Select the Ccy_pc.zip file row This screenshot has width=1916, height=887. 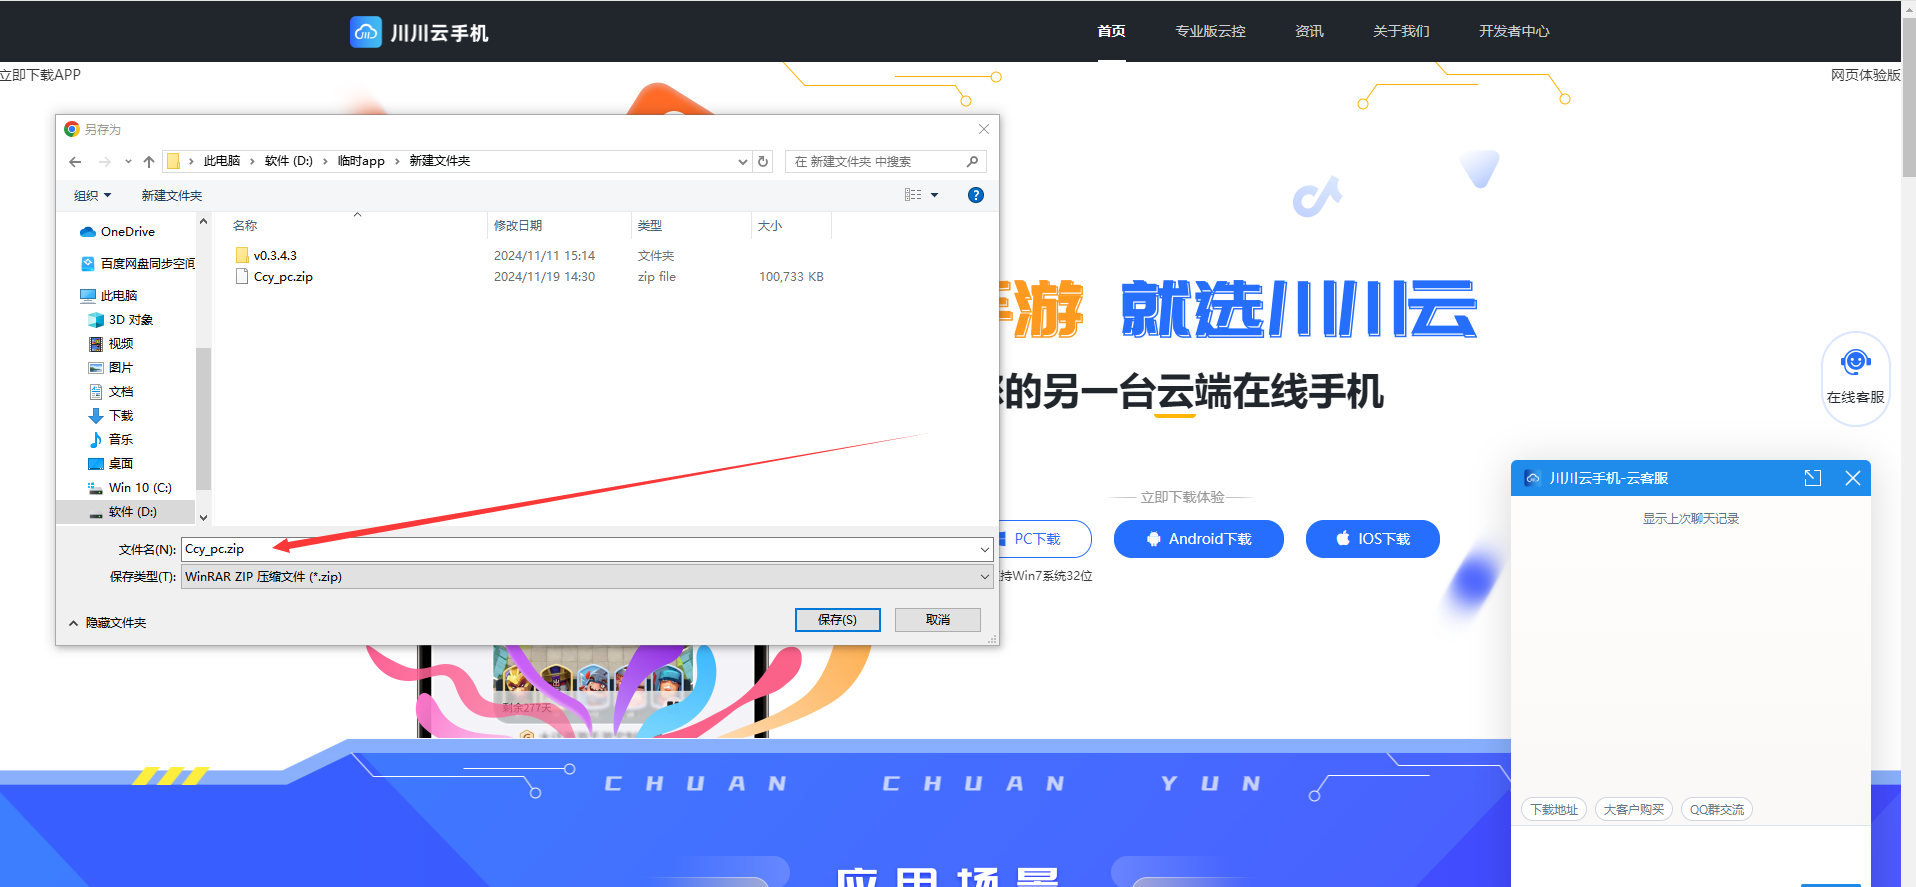[x=530, y=277]
